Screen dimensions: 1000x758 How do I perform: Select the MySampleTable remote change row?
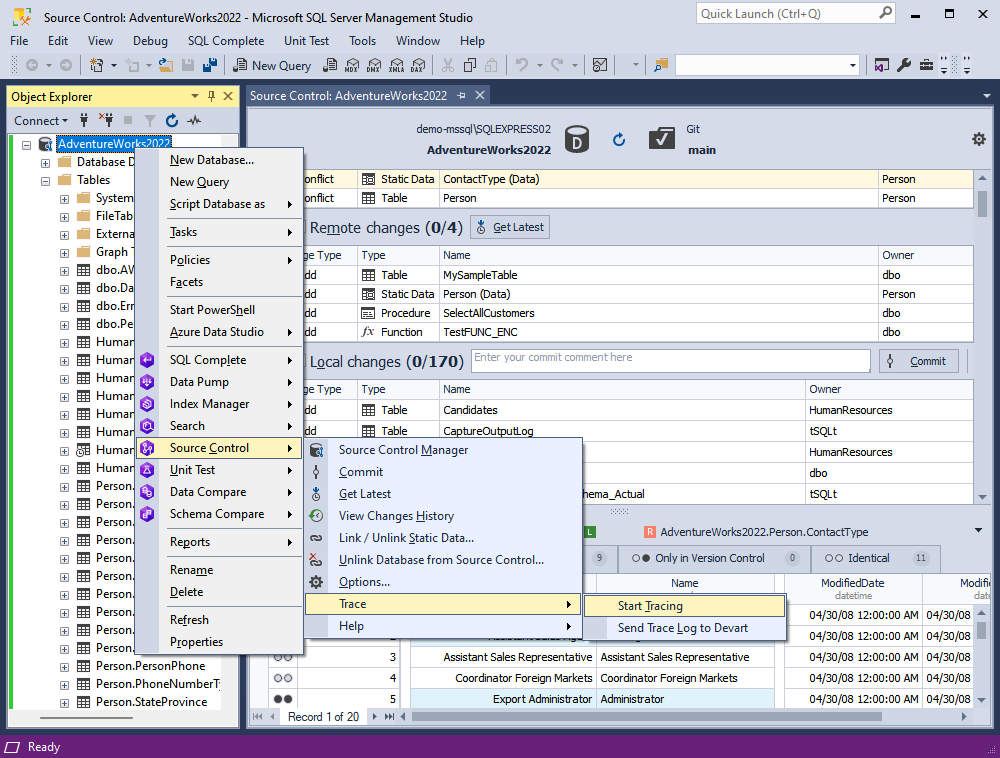click(638, 275)
